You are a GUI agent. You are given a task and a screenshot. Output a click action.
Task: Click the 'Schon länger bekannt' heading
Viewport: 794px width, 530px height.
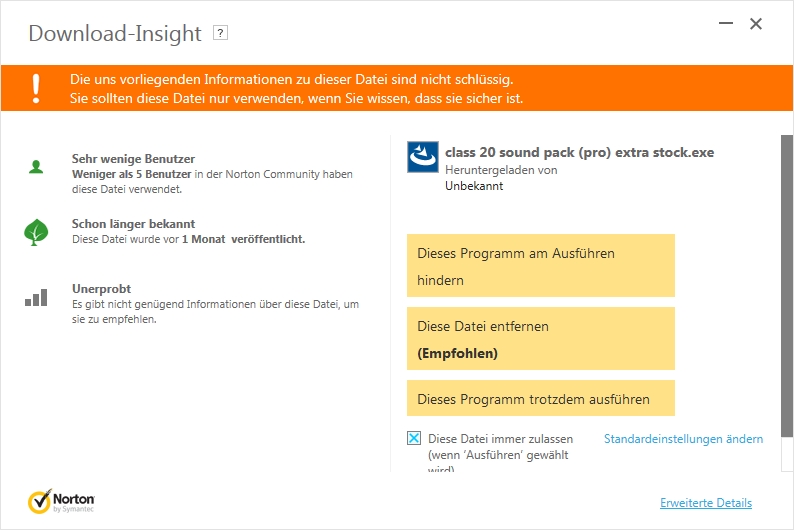point(133,224)
